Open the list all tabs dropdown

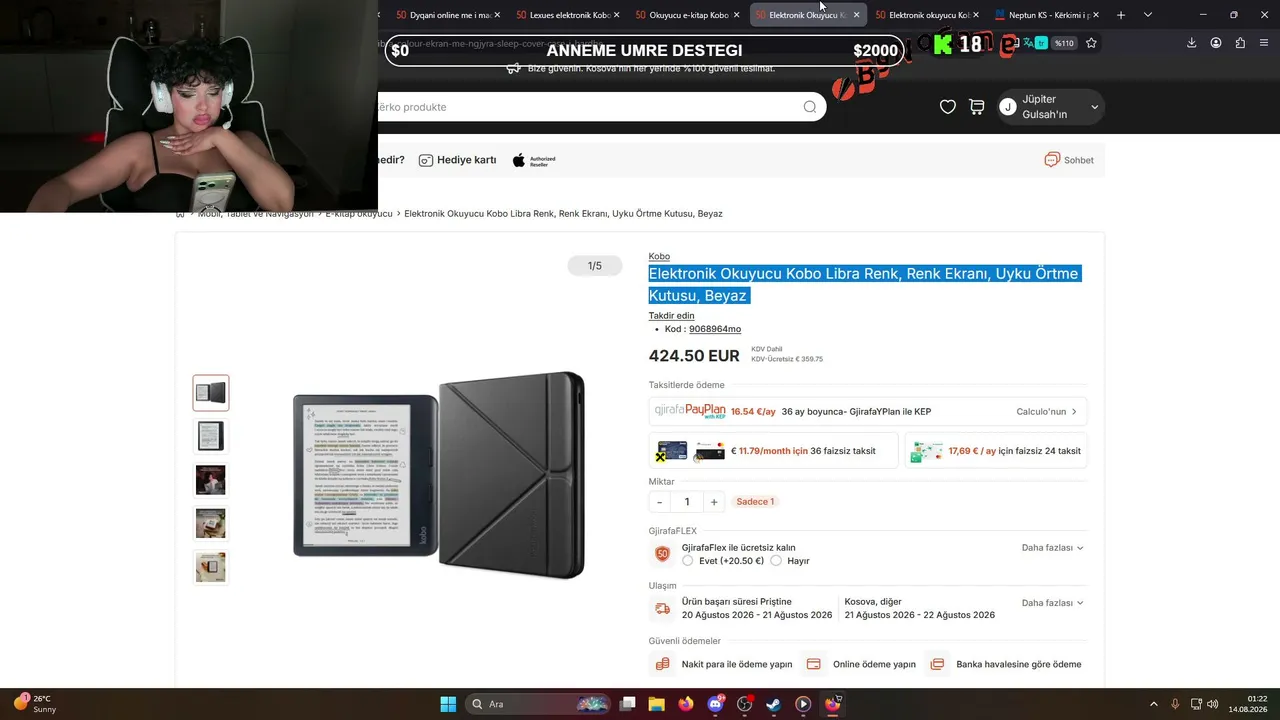point(1148,15)
